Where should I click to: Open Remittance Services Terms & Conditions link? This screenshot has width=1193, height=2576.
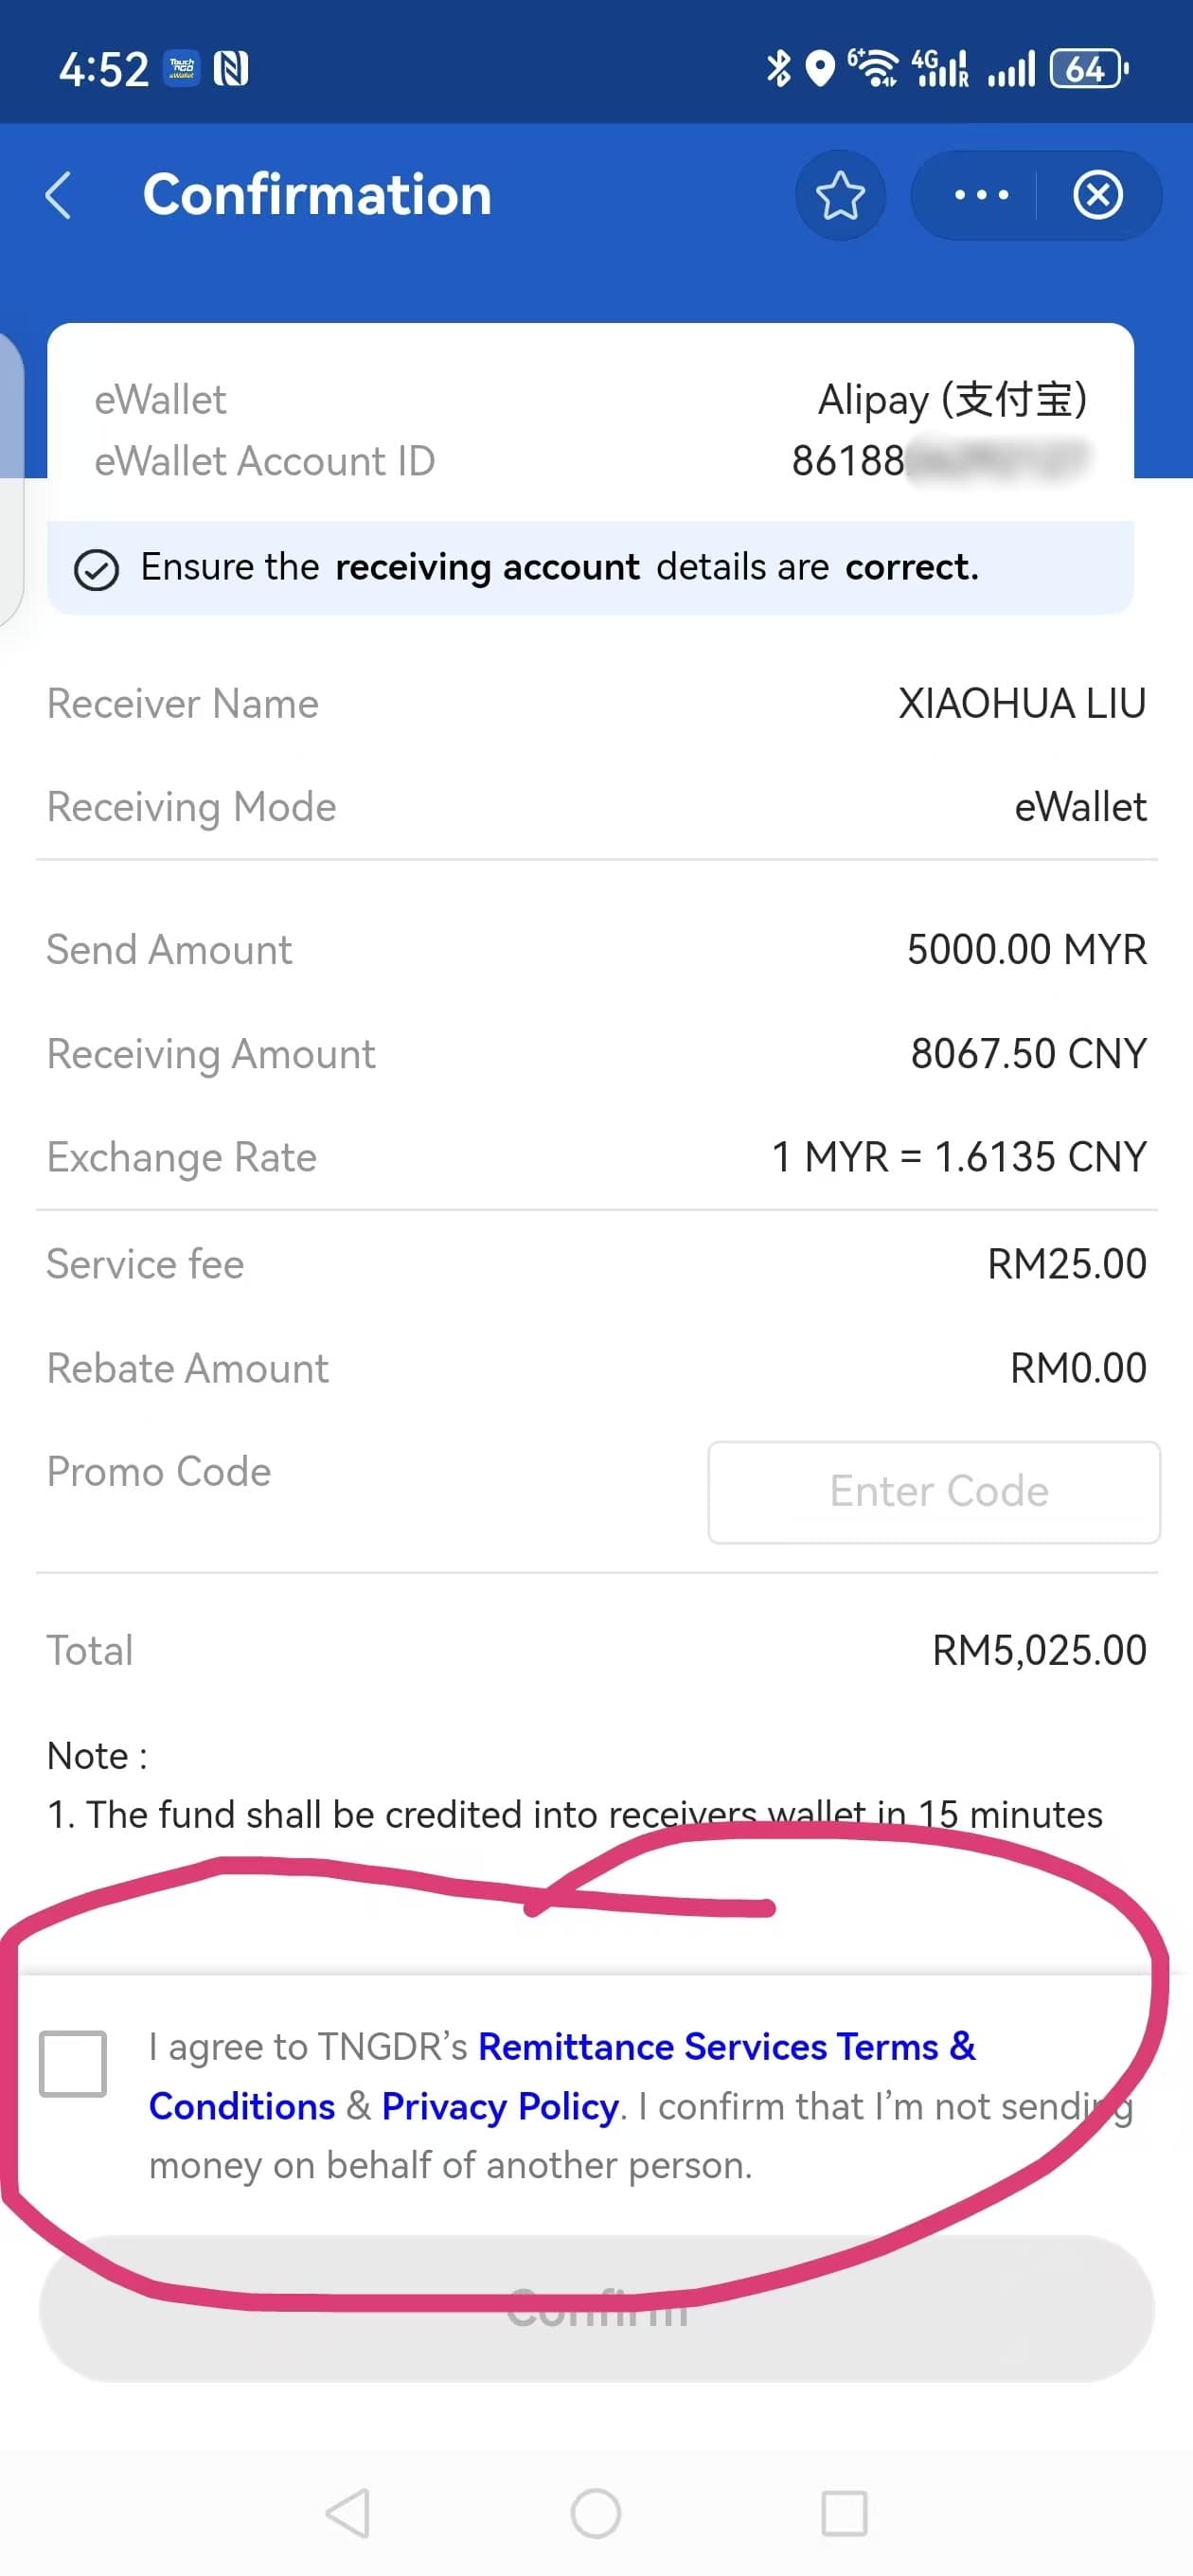(727, 2047)
